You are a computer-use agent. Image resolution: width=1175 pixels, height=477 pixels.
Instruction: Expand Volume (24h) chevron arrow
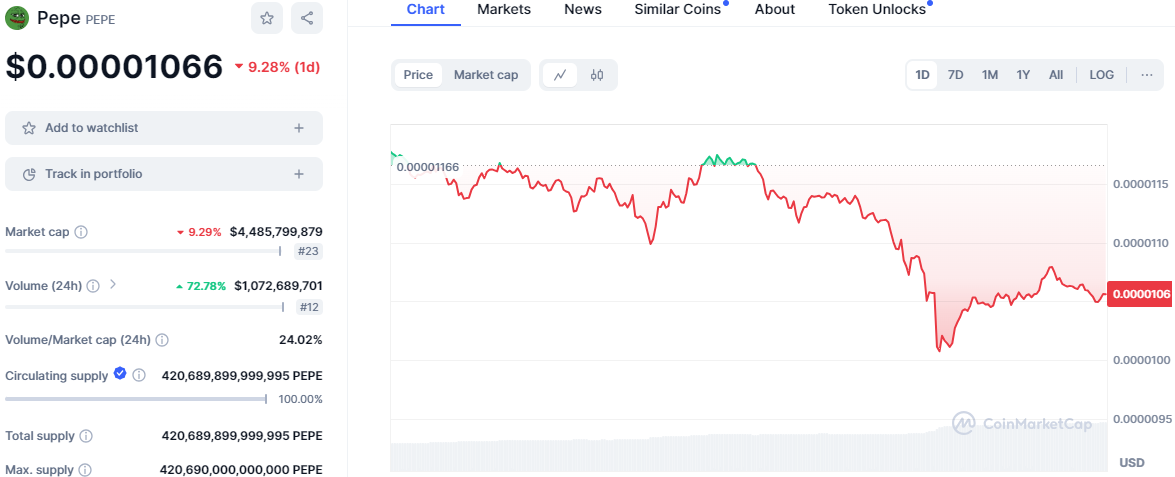(x=113, y=285)
